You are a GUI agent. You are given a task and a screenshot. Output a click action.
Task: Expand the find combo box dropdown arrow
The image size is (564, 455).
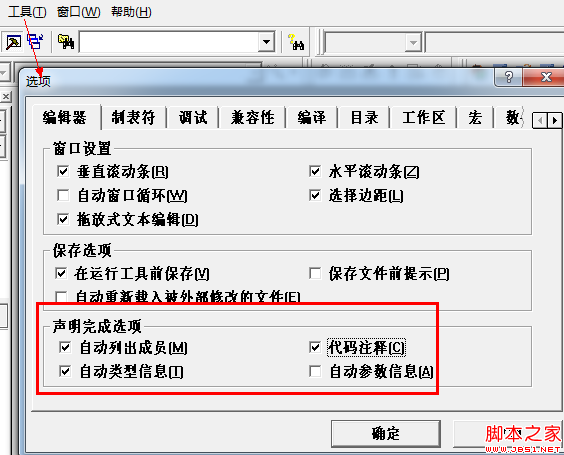click(x=267, y=42)
